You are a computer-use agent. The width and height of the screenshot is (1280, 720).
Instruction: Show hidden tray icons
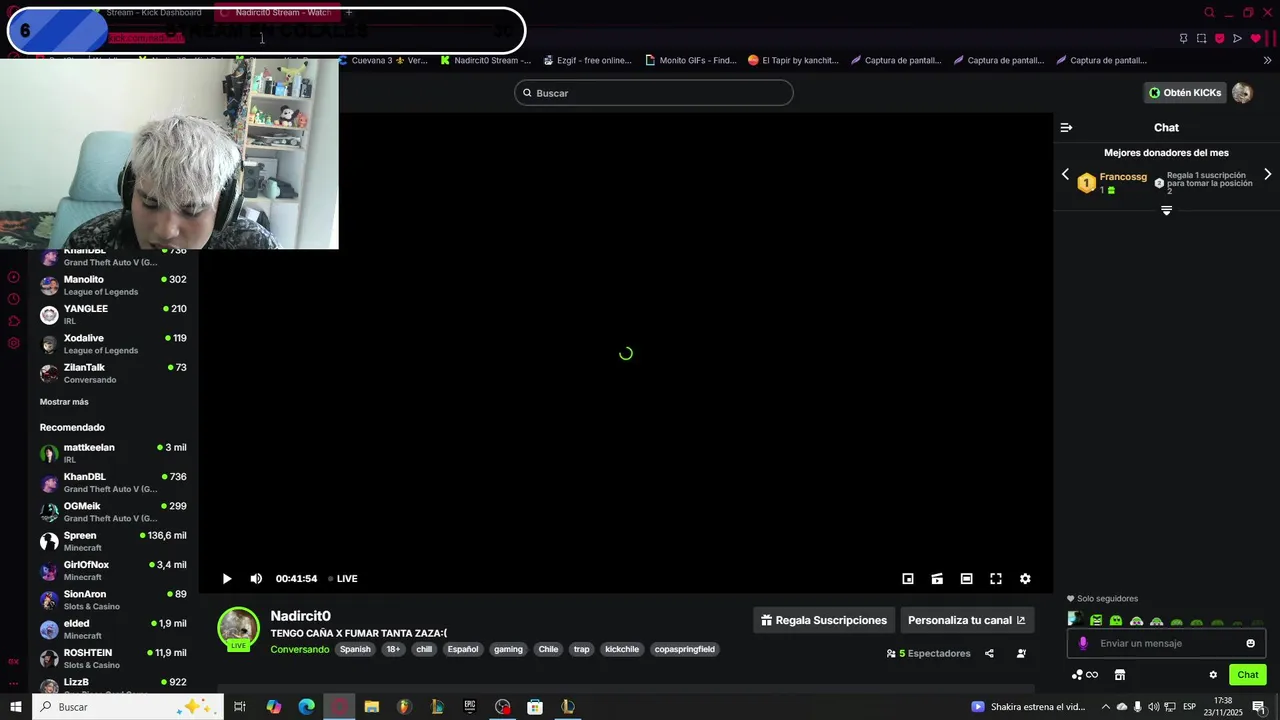[x=1105, y=707]
